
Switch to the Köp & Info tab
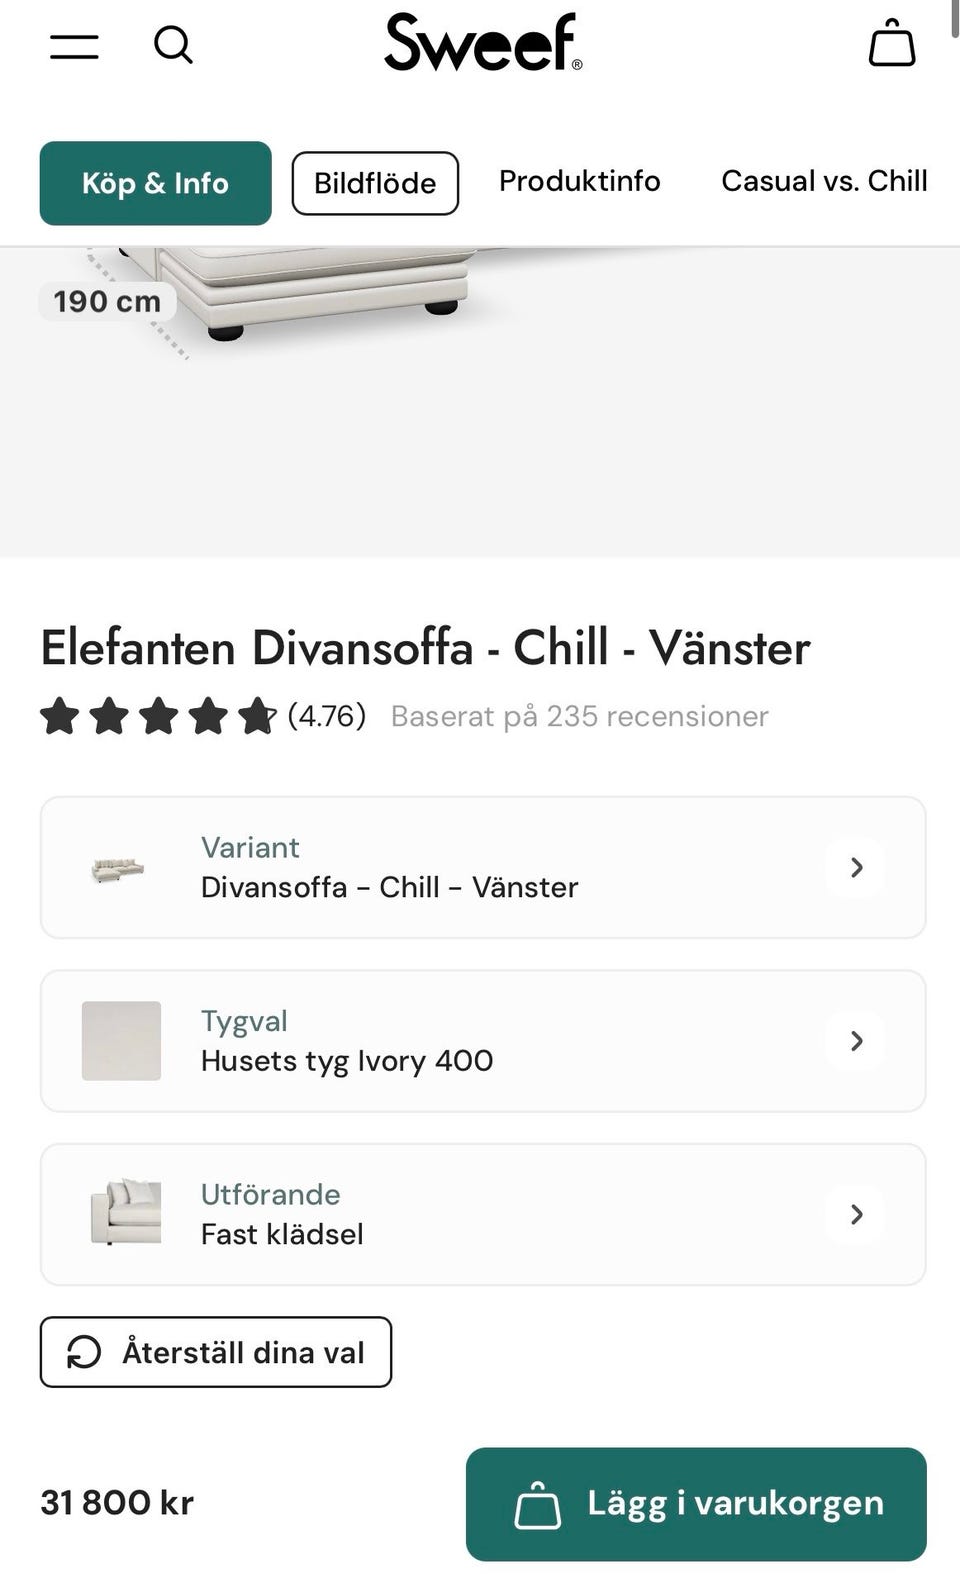coord(155,183)
